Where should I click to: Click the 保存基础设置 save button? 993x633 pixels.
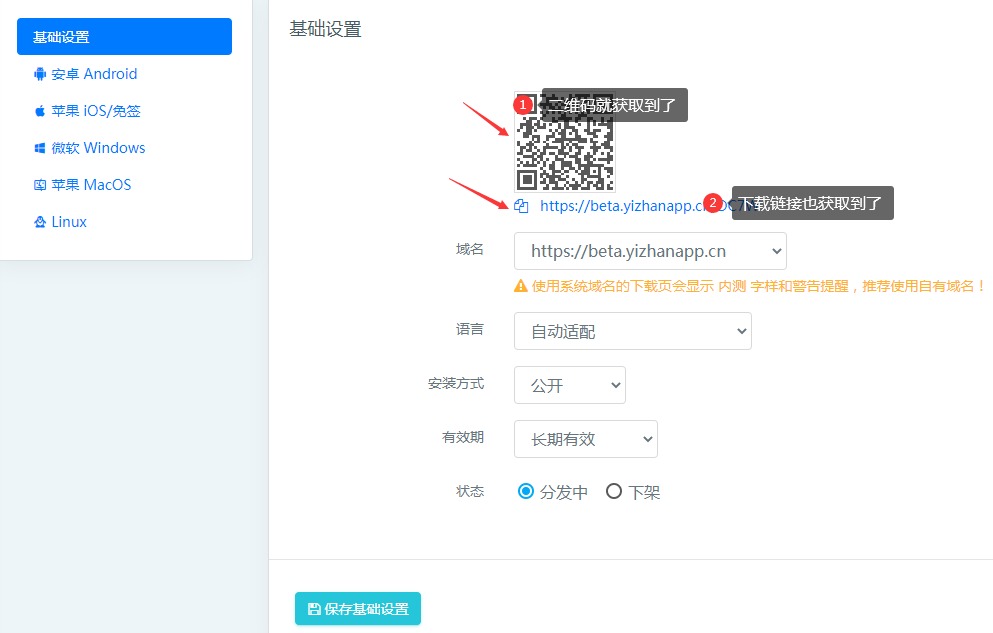(x=358, y=608)
